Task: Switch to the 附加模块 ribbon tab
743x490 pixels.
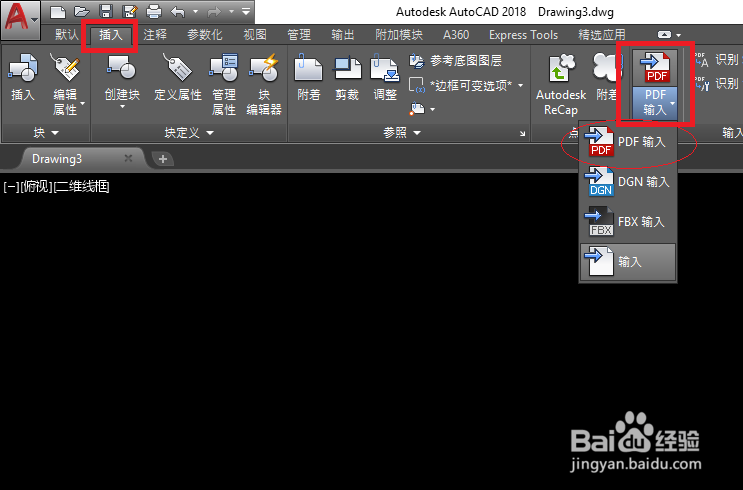Action: (399, 35)
